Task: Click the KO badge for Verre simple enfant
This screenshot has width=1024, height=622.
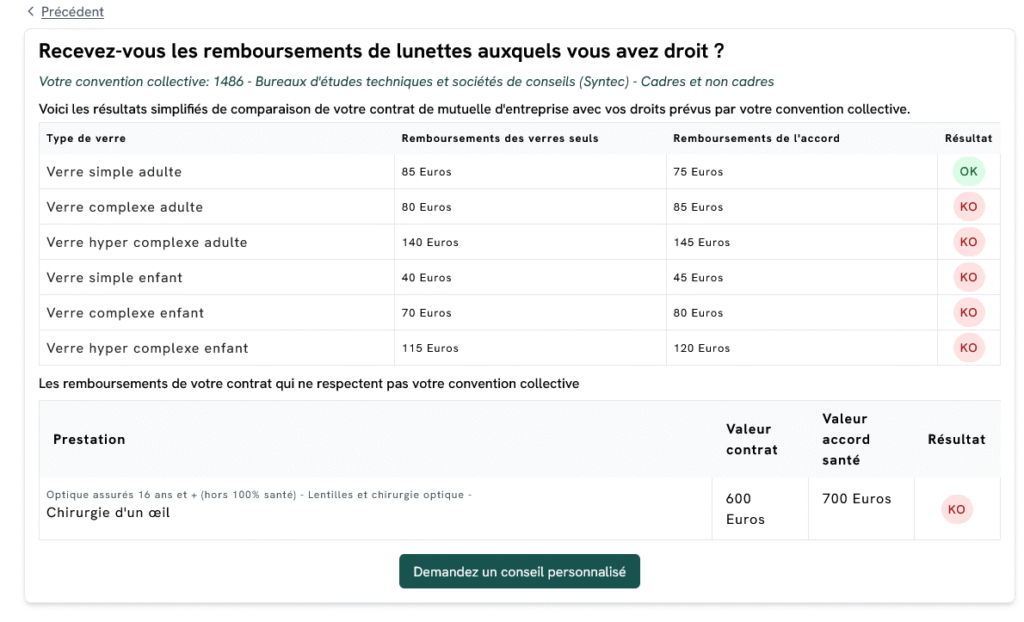Action: click(x=967, y=277)
